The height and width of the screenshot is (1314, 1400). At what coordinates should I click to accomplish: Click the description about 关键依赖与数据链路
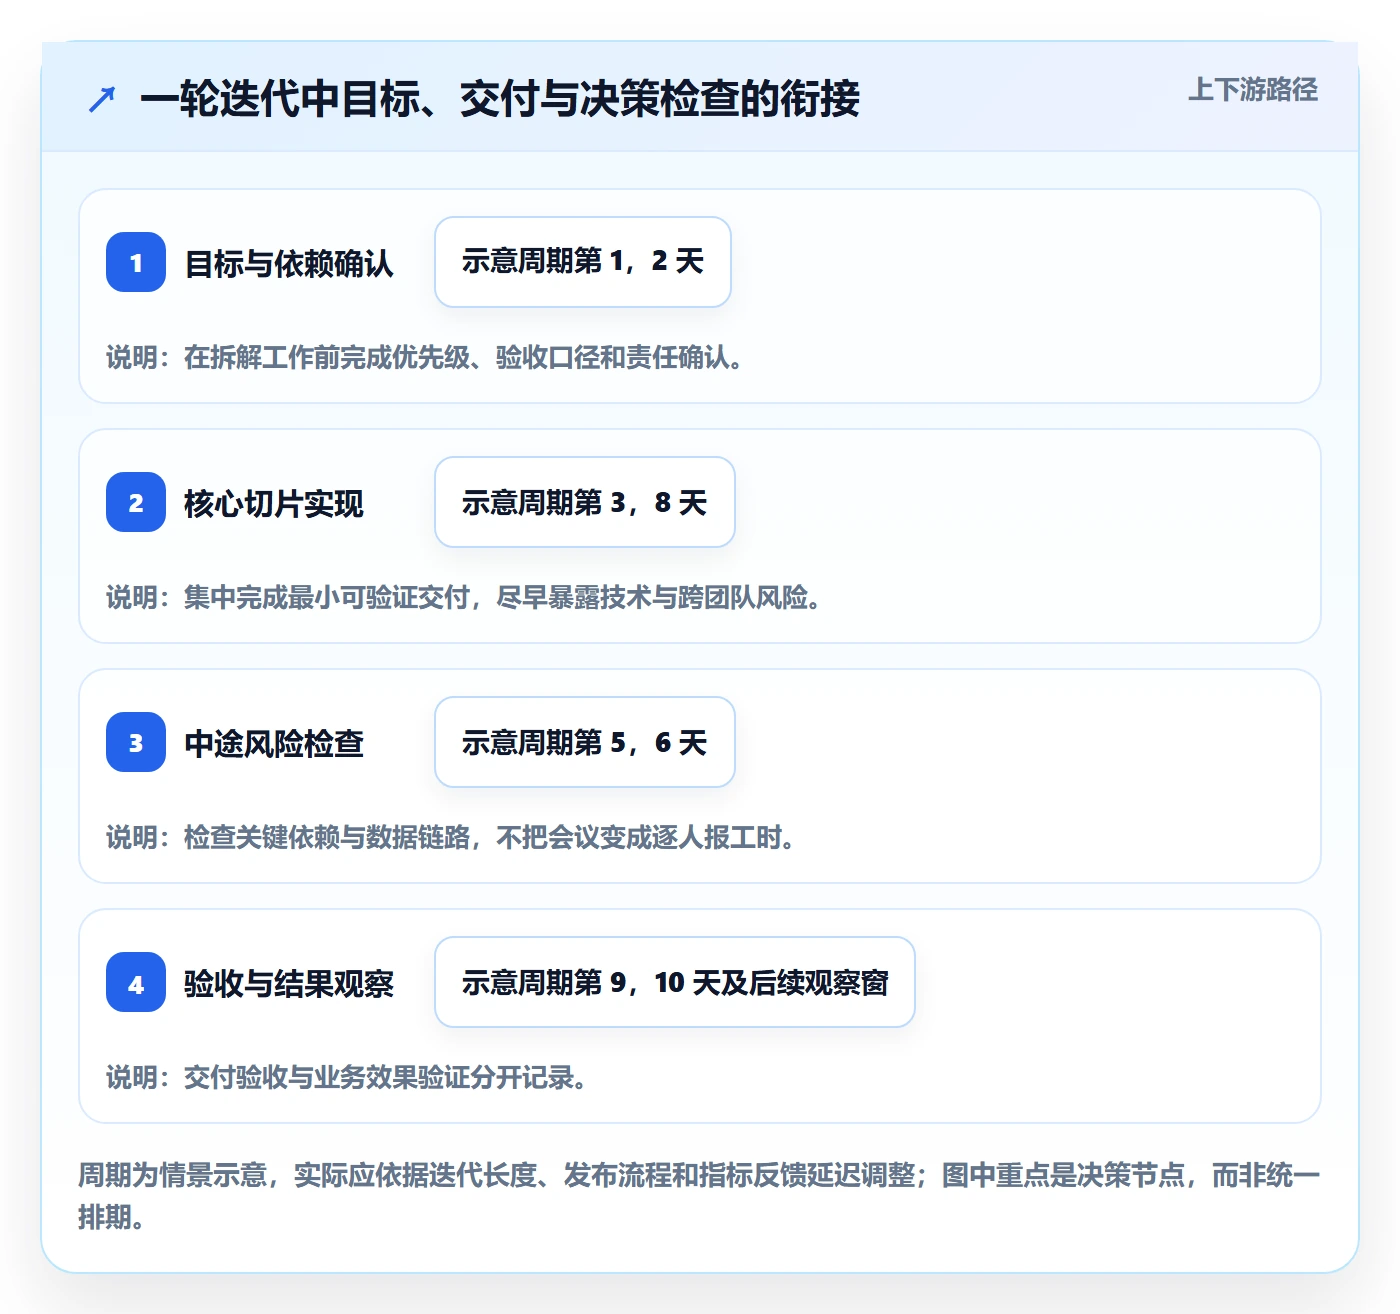pyautogui.click(x=452, y=838)
